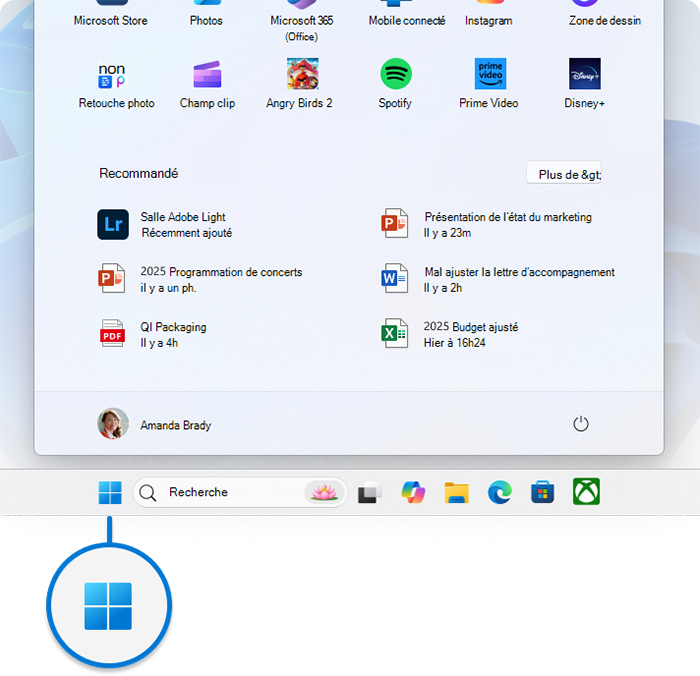Screen dimensions: 700x676
Task: Open Microsoft Store from the taskbar
Action: click(542, 492)
